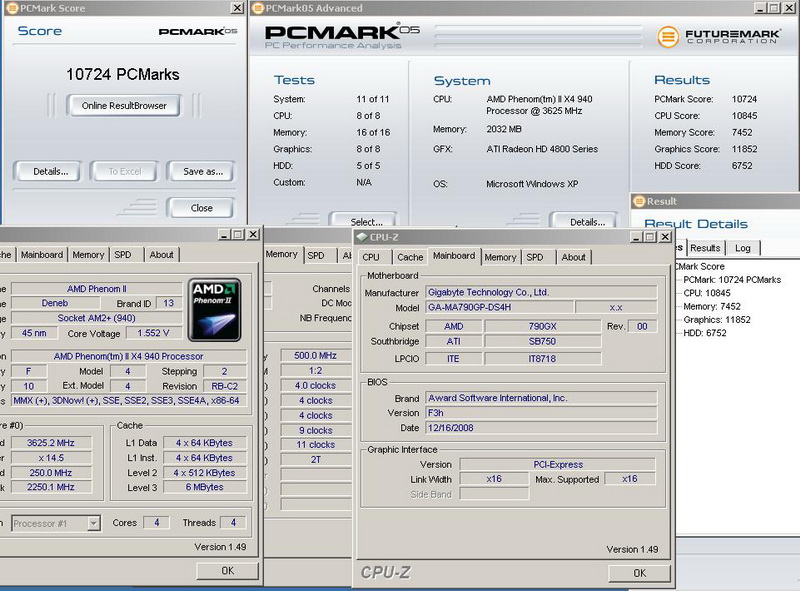Image resolution: width=800 pixels, height=591 pixels.
Task: Click the CPU-Z title bar icon
Action: coord(362,237)
